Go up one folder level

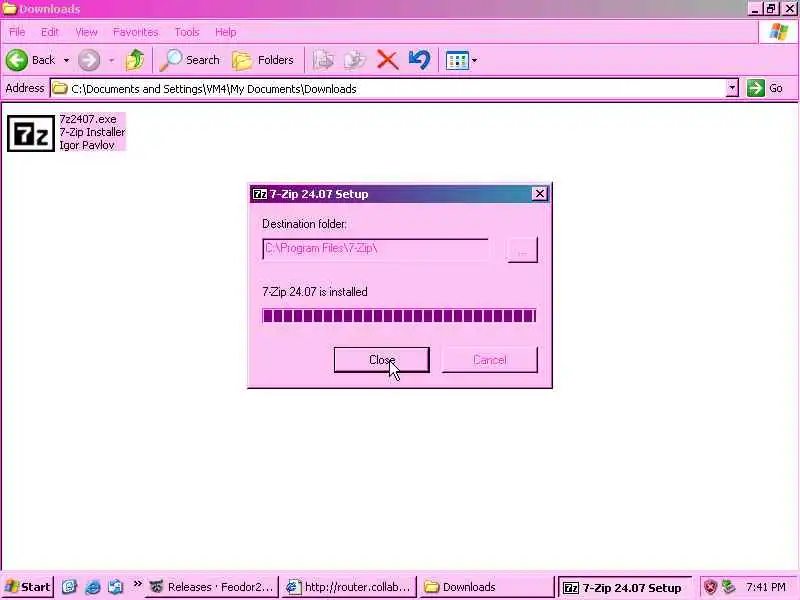pyautogui.click(x=135, y=60)
